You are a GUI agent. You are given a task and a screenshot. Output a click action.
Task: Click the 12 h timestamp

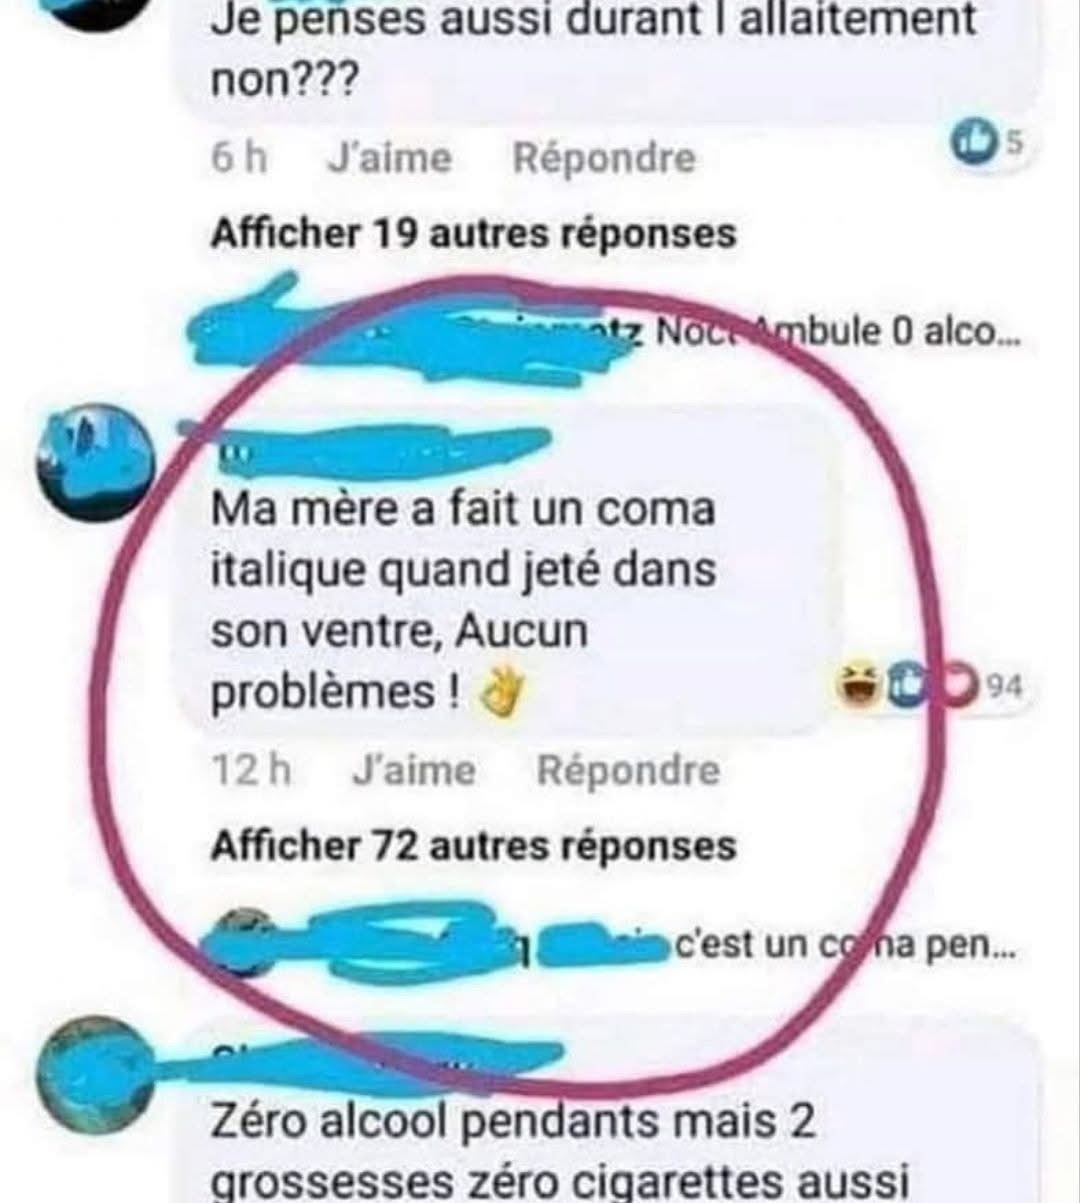pos(252,771)
